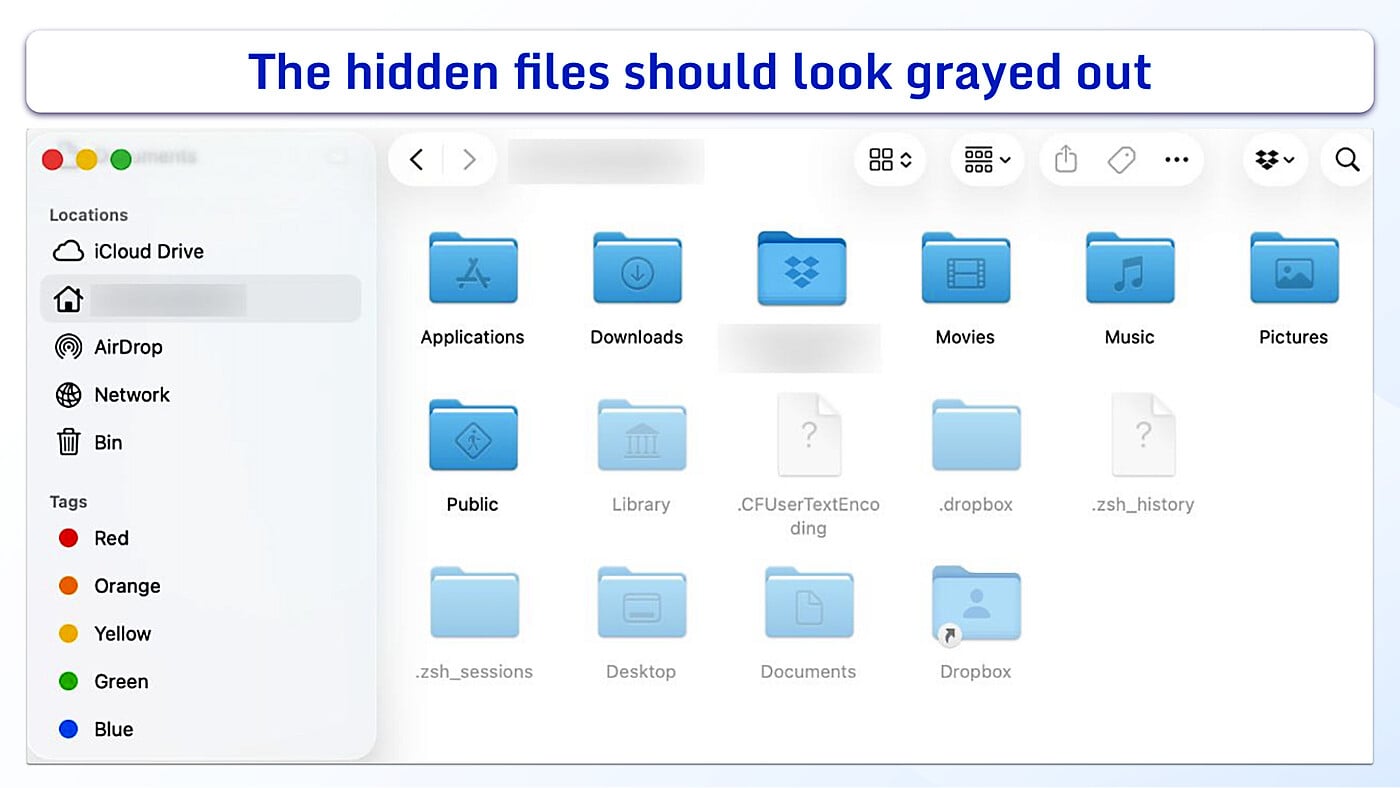
Task: Select the Pictures folder icon
Action: [1294, 268]
